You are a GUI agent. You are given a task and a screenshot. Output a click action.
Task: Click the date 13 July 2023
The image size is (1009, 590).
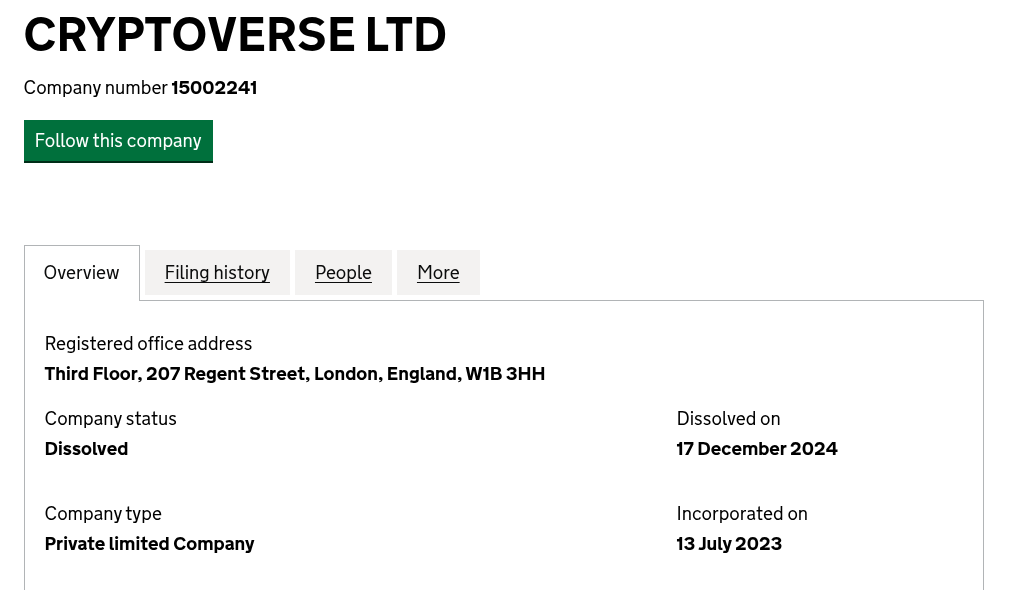729,544
